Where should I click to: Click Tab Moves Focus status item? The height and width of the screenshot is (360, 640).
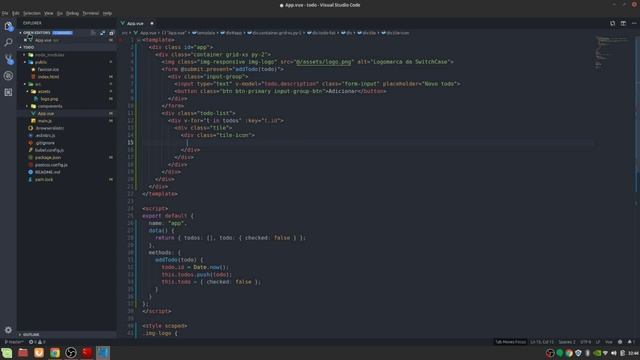click(510, 342)
